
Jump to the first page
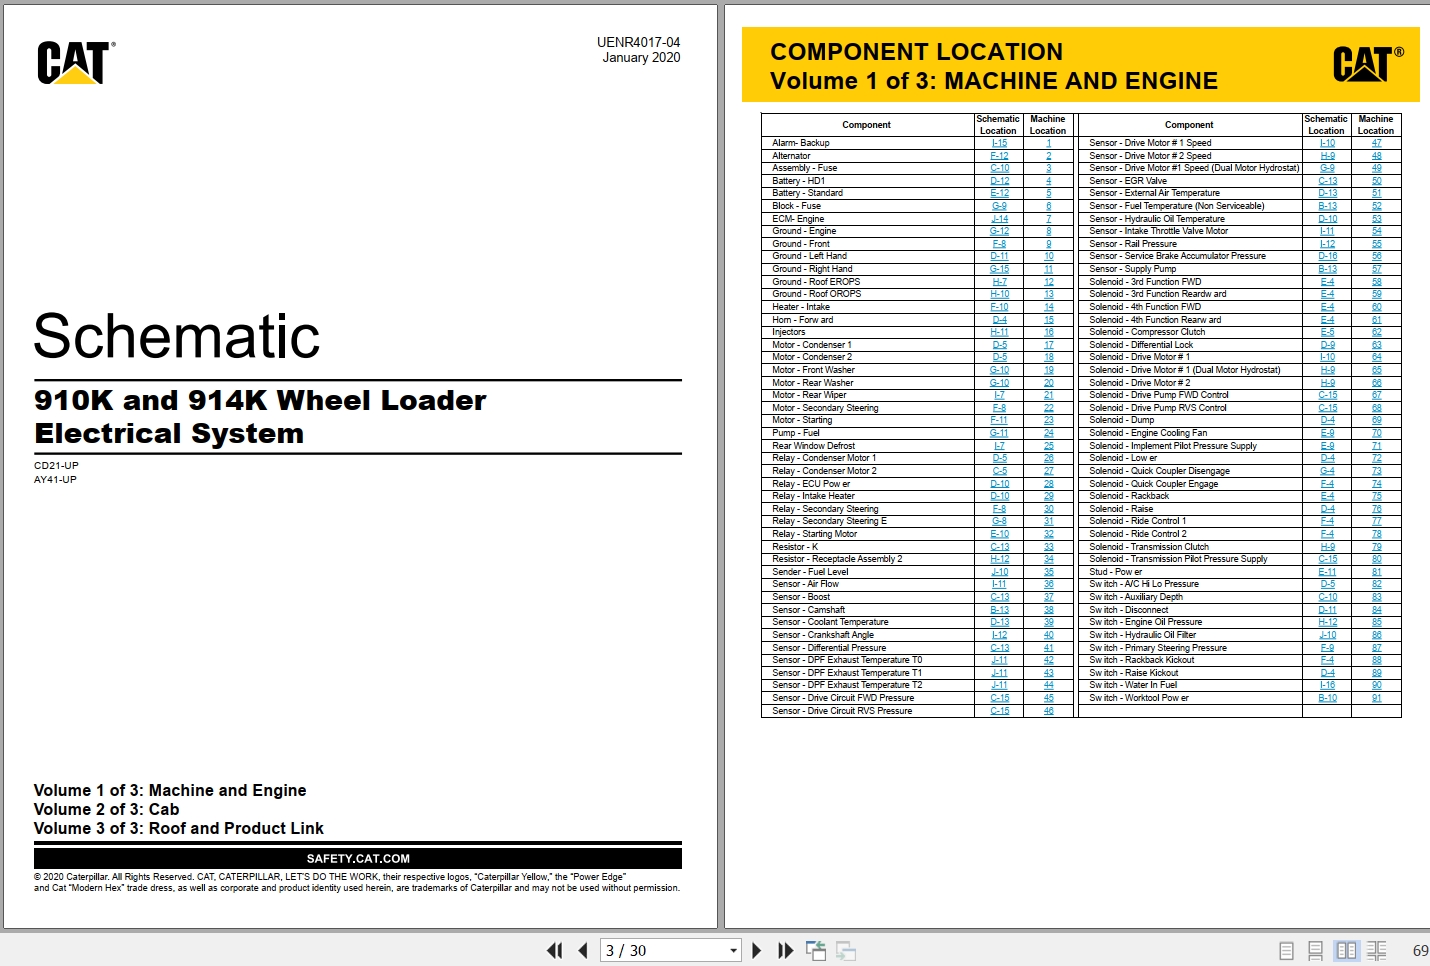pos(554,951)
